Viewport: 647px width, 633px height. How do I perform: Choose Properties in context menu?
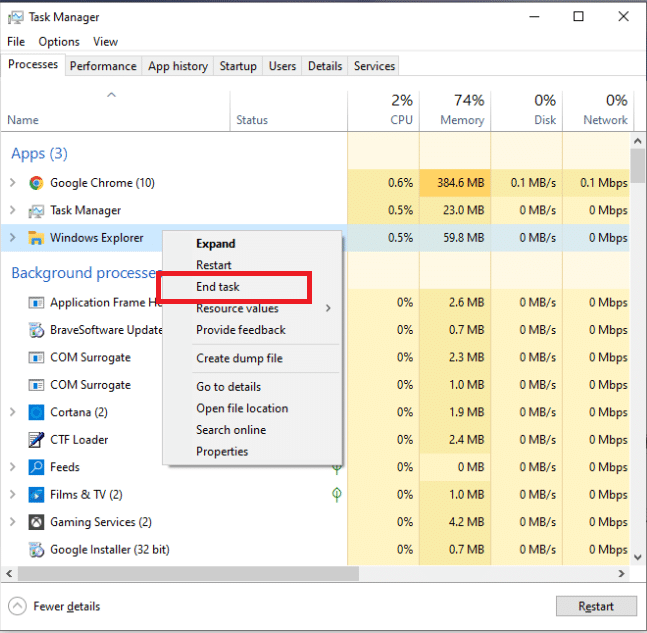point(252,451)
